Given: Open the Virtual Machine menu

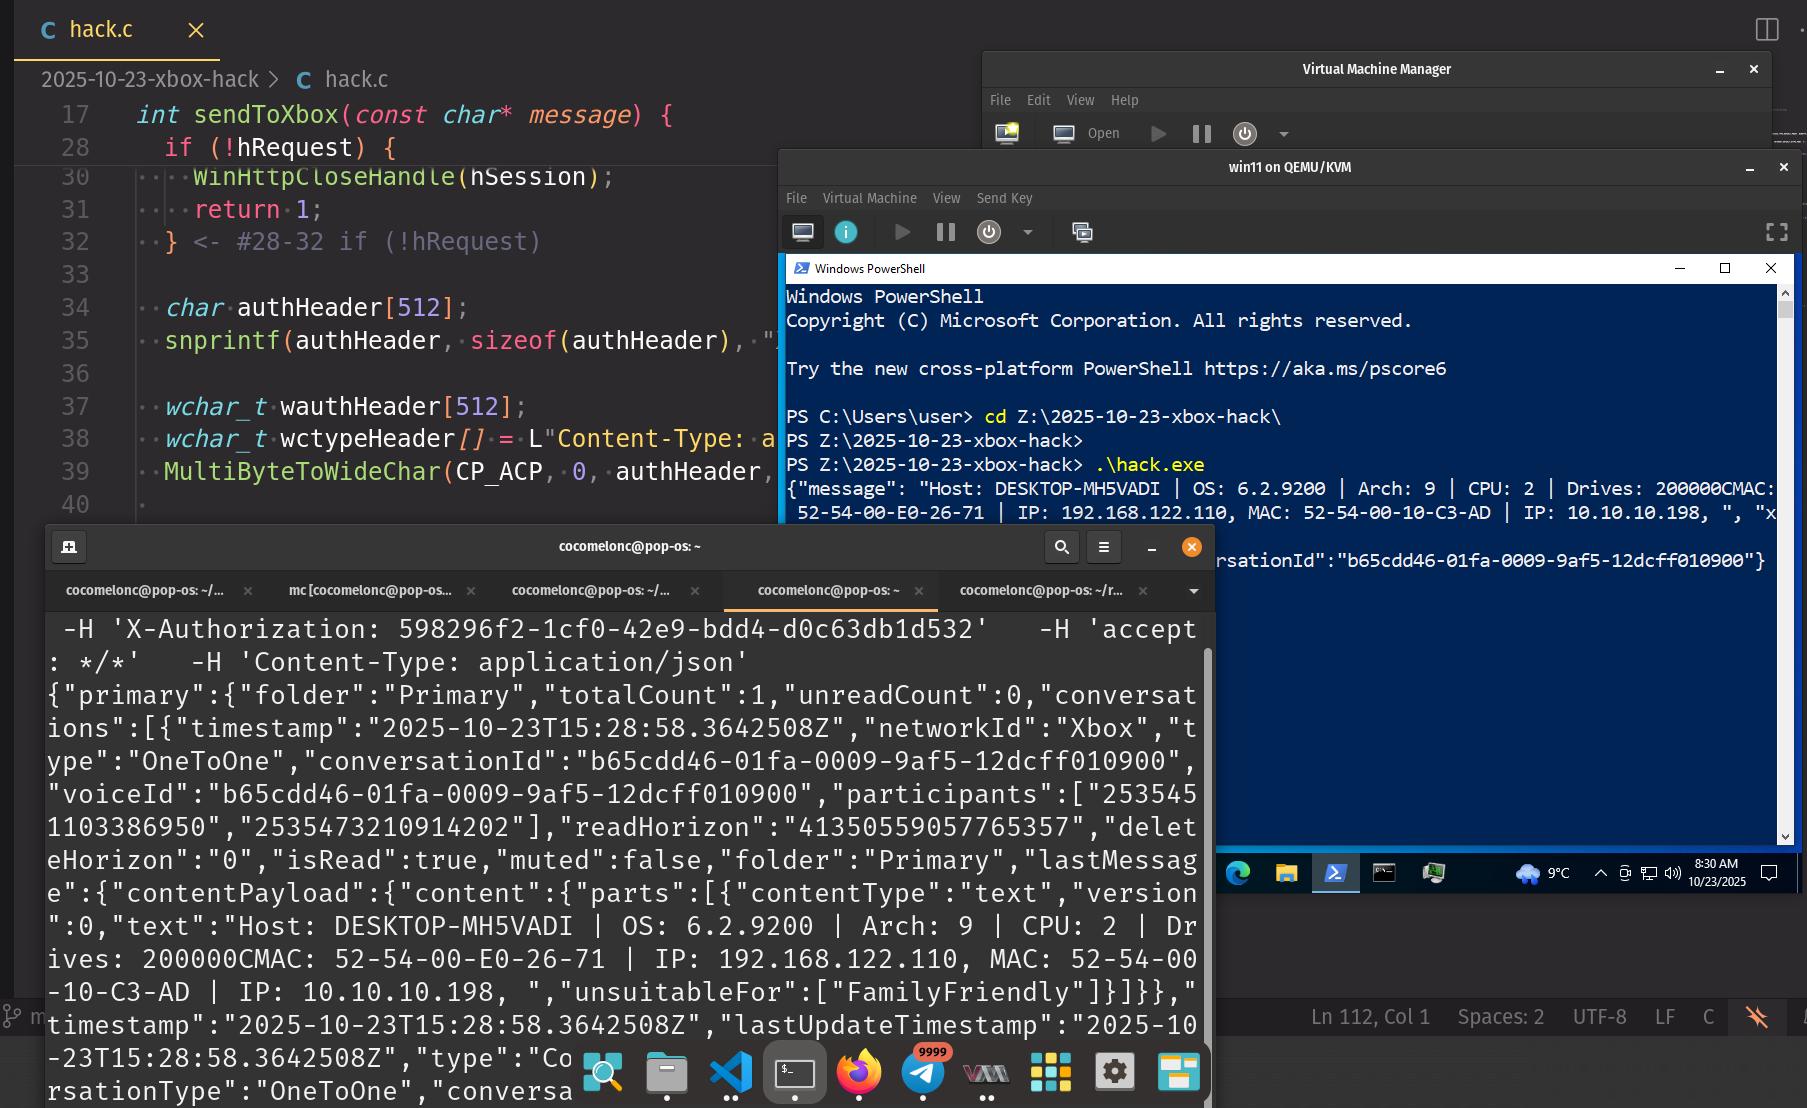Looking at the screenshot, I should 869,198.
